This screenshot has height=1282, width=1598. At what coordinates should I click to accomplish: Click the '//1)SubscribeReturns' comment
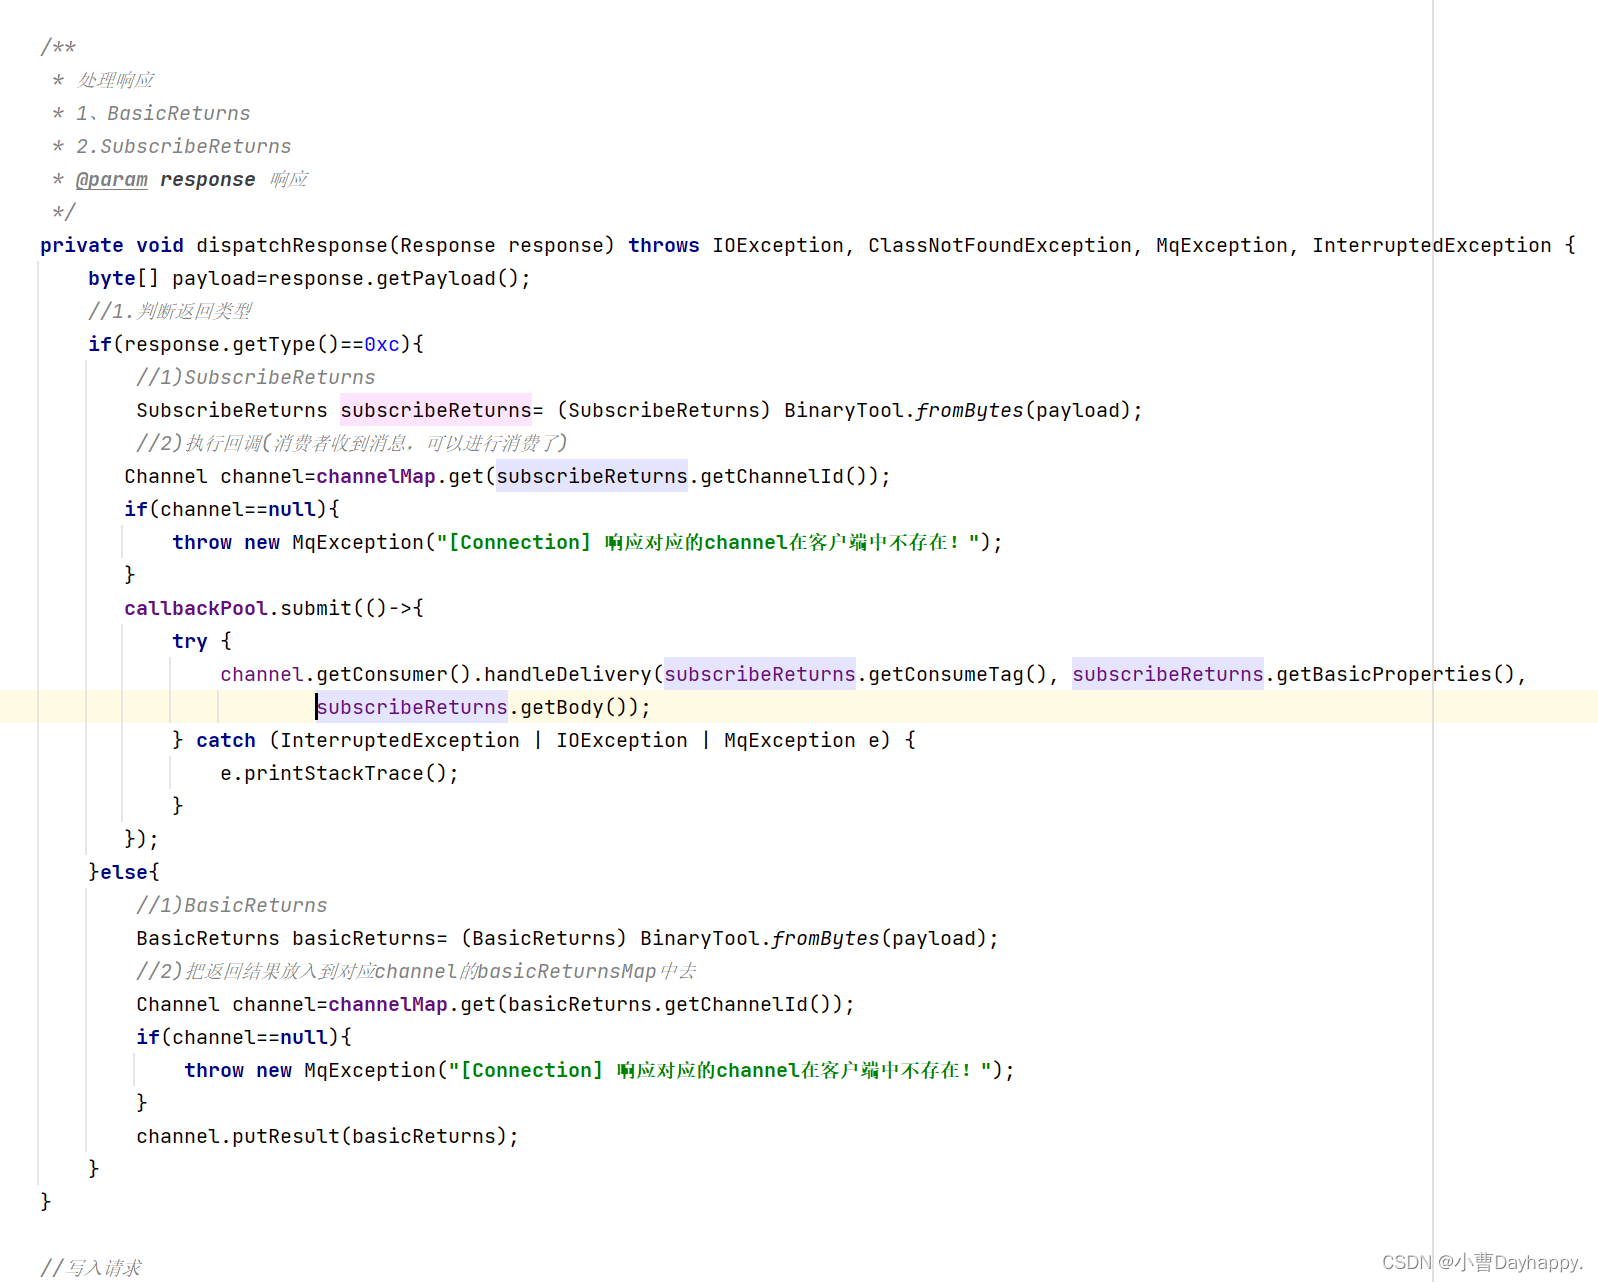click(x=256, y=377)
